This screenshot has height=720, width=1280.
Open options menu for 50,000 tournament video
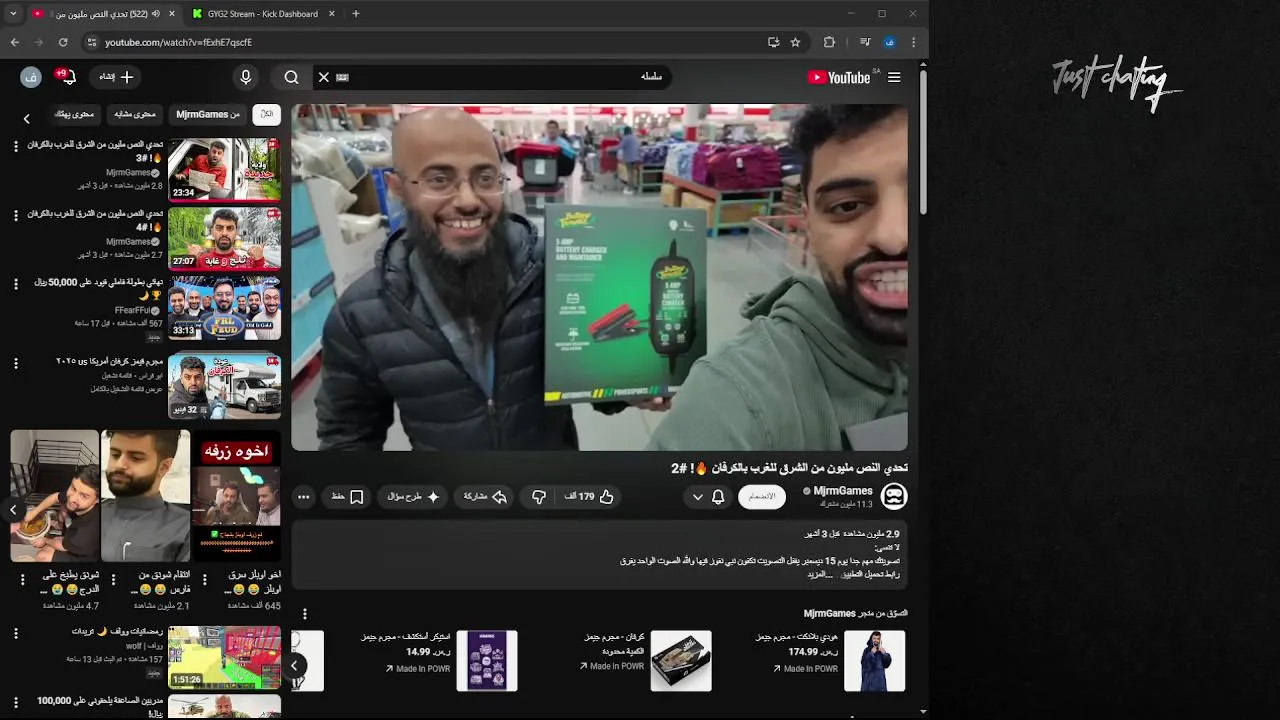coord(16,284)
